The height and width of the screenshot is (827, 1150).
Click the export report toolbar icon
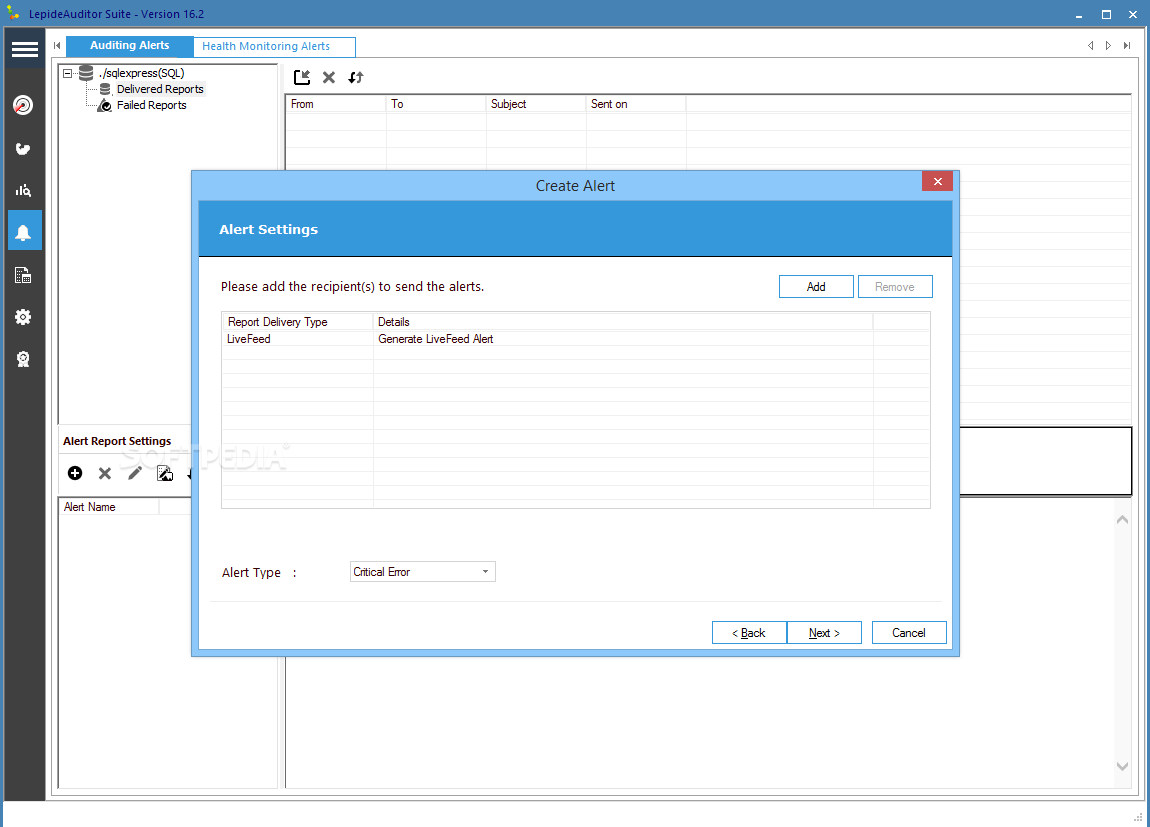pyautogui.click(x=301, y=77)
